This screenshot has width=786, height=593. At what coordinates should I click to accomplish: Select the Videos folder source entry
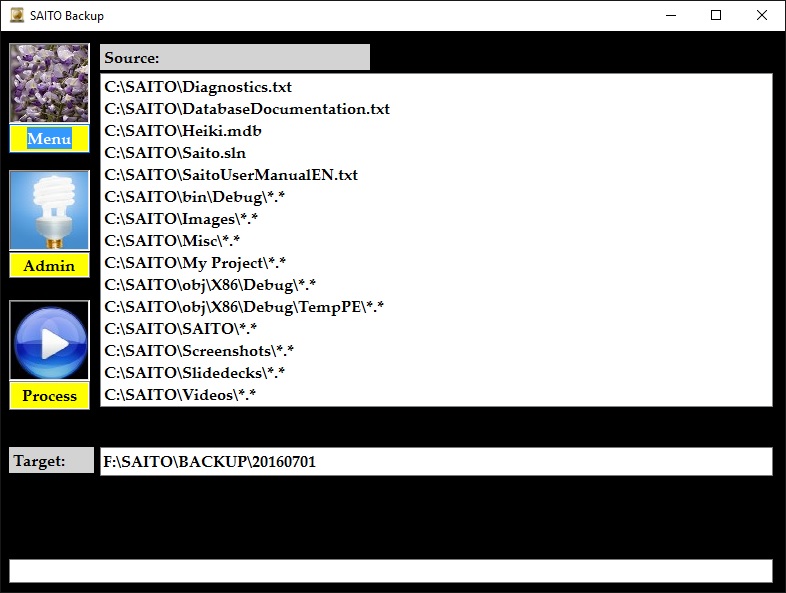180,395
